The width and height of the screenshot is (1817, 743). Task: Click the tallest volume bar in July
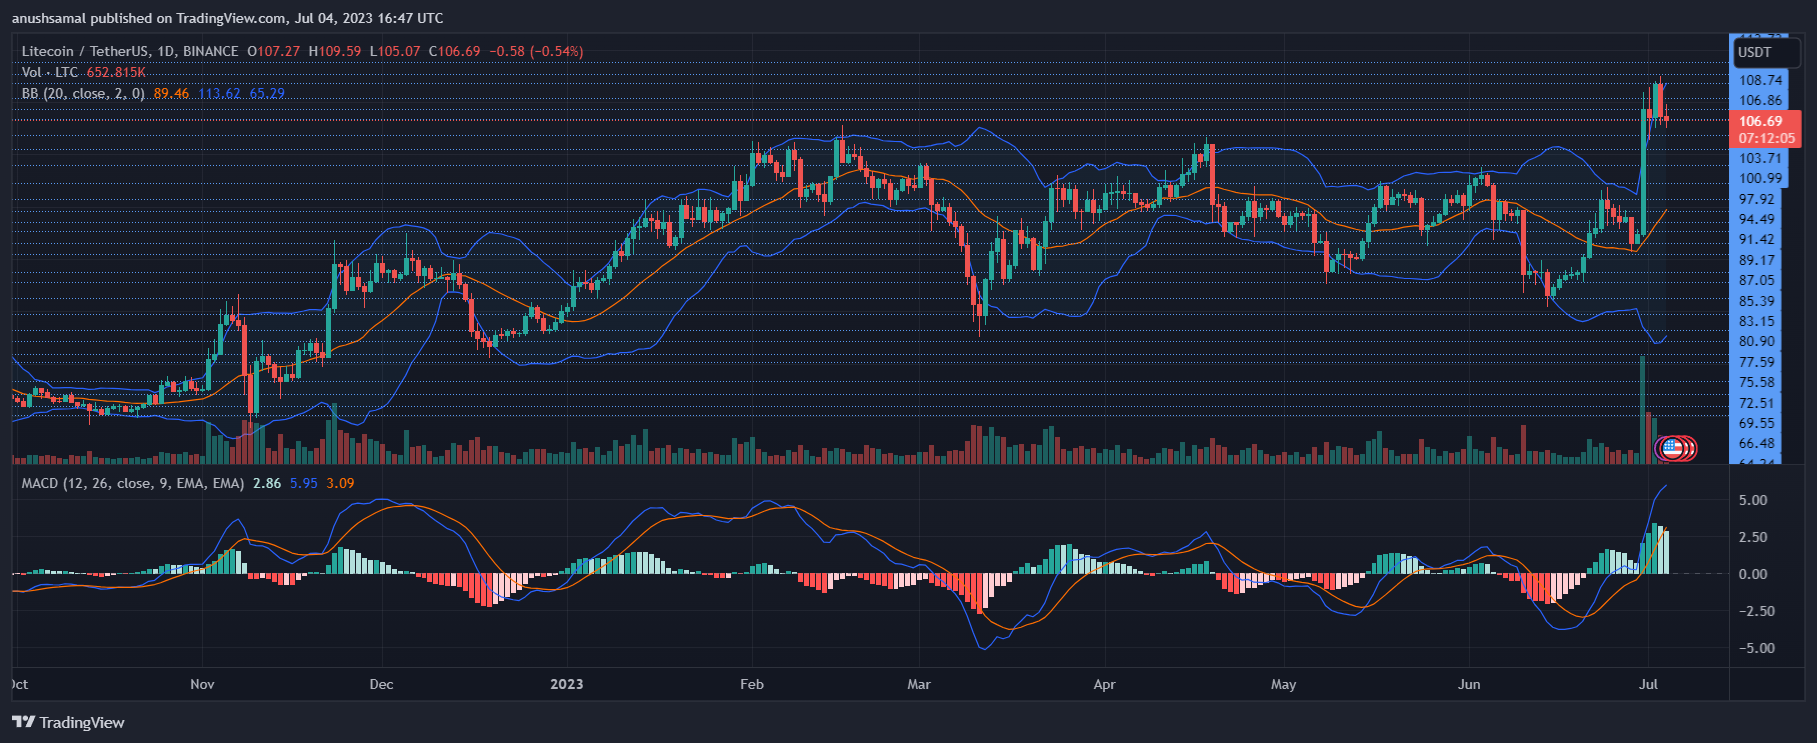coord(1642,410)
